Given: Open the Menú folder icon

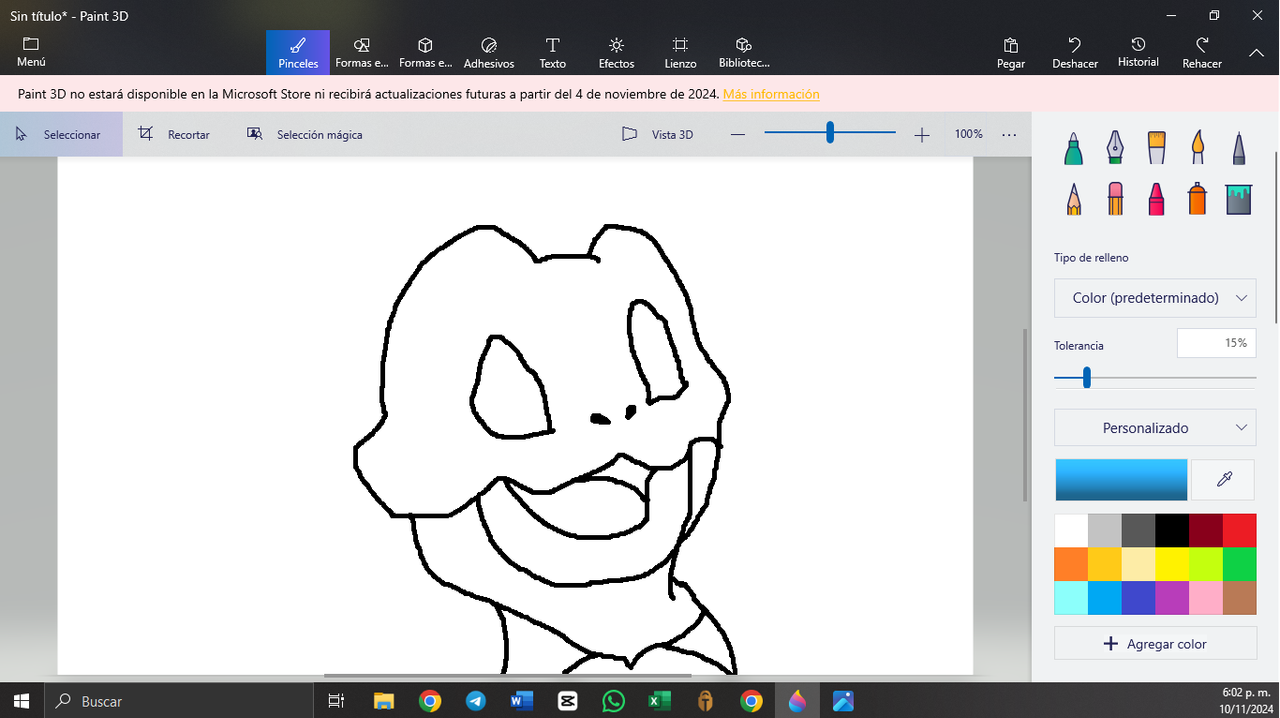Looking at the screenshot, I should point(31,44).
